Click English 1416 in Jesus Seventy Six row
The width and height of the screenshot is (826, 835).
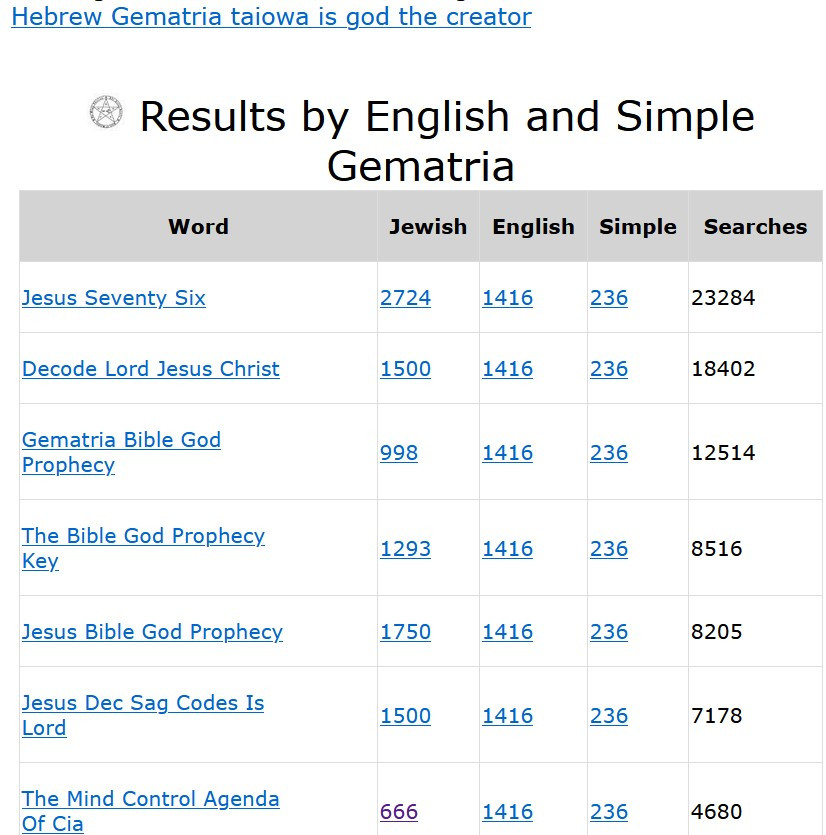(x=507, y=298)
